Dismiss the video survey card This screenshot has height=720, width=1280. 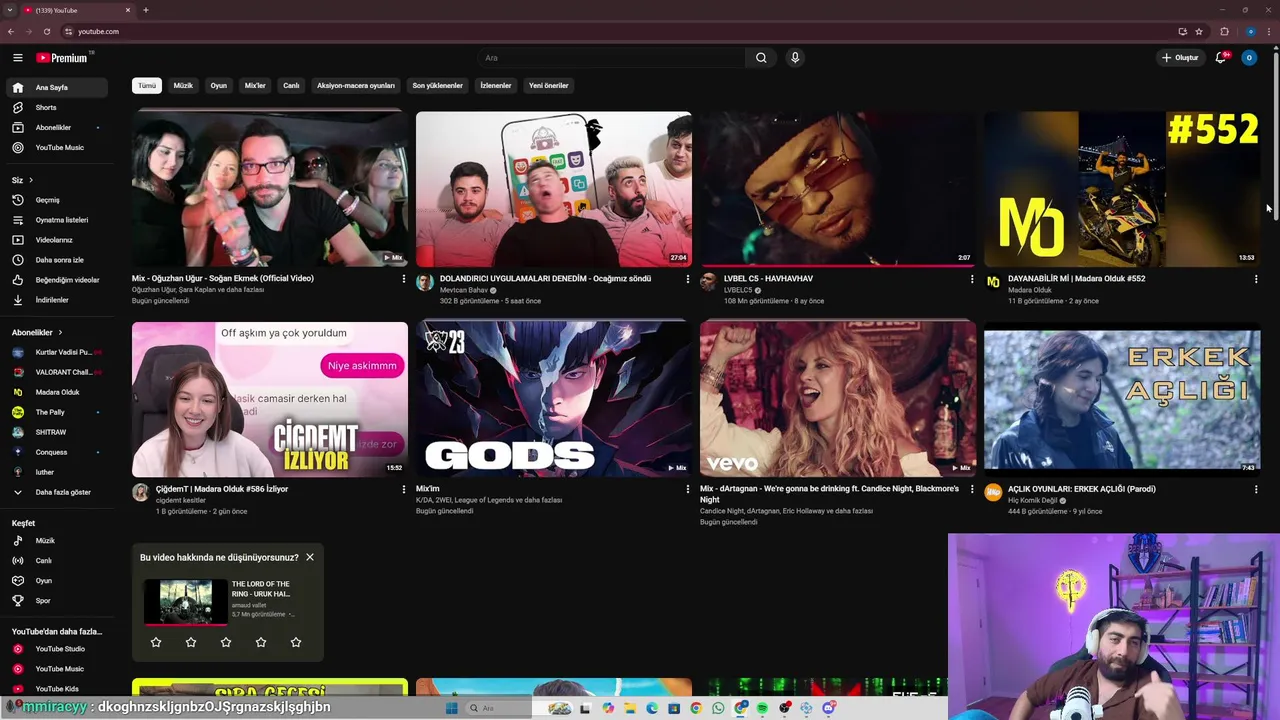310,557
